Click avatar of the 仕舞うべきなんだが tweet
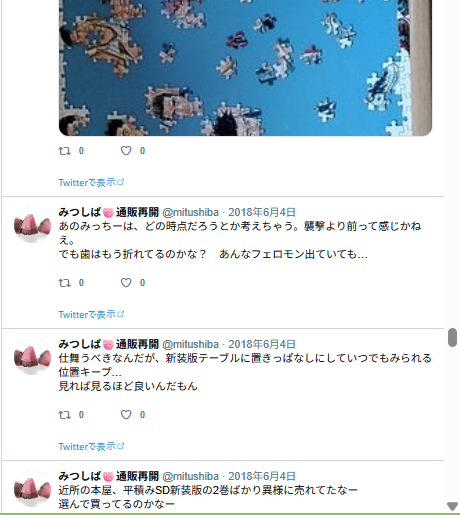 tap(32, 357)
